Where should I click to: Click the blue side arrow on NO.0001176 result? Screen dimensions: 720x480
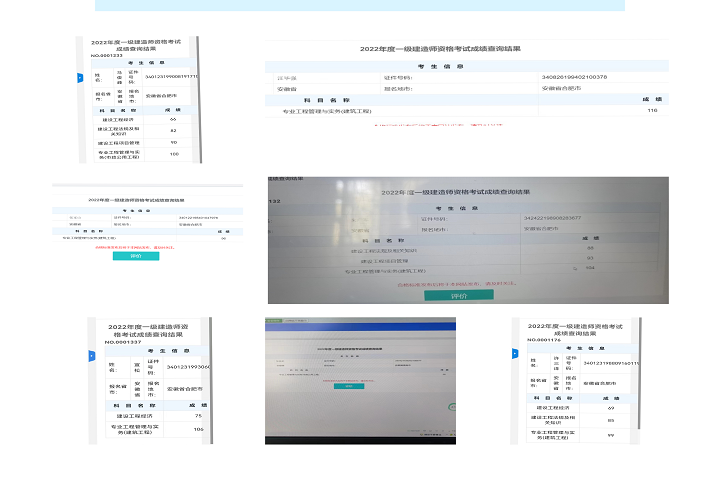coord(515,352)
